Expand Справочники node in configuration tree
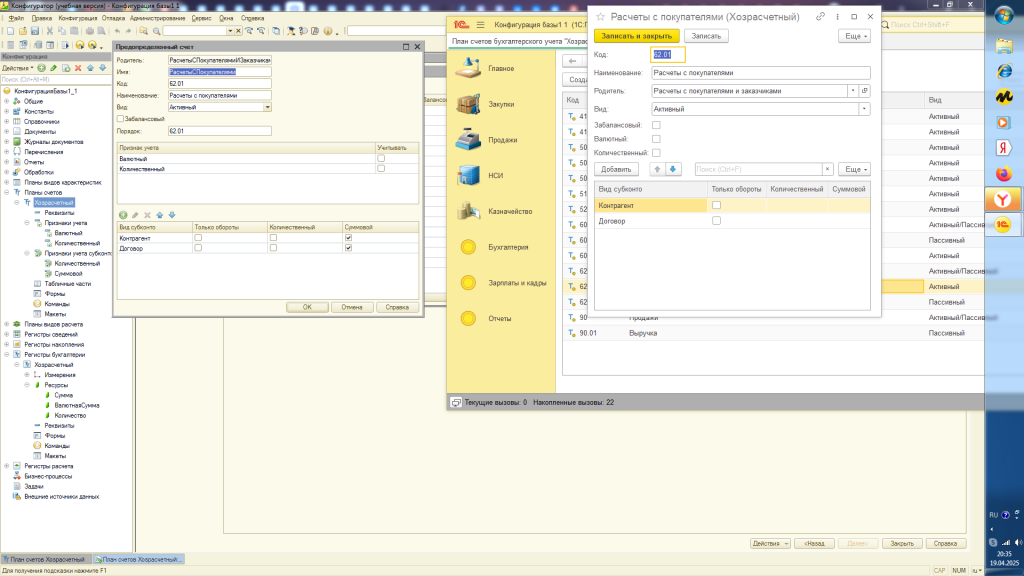The width and height of the screenshot is (1024, 576). pos(7,121)
